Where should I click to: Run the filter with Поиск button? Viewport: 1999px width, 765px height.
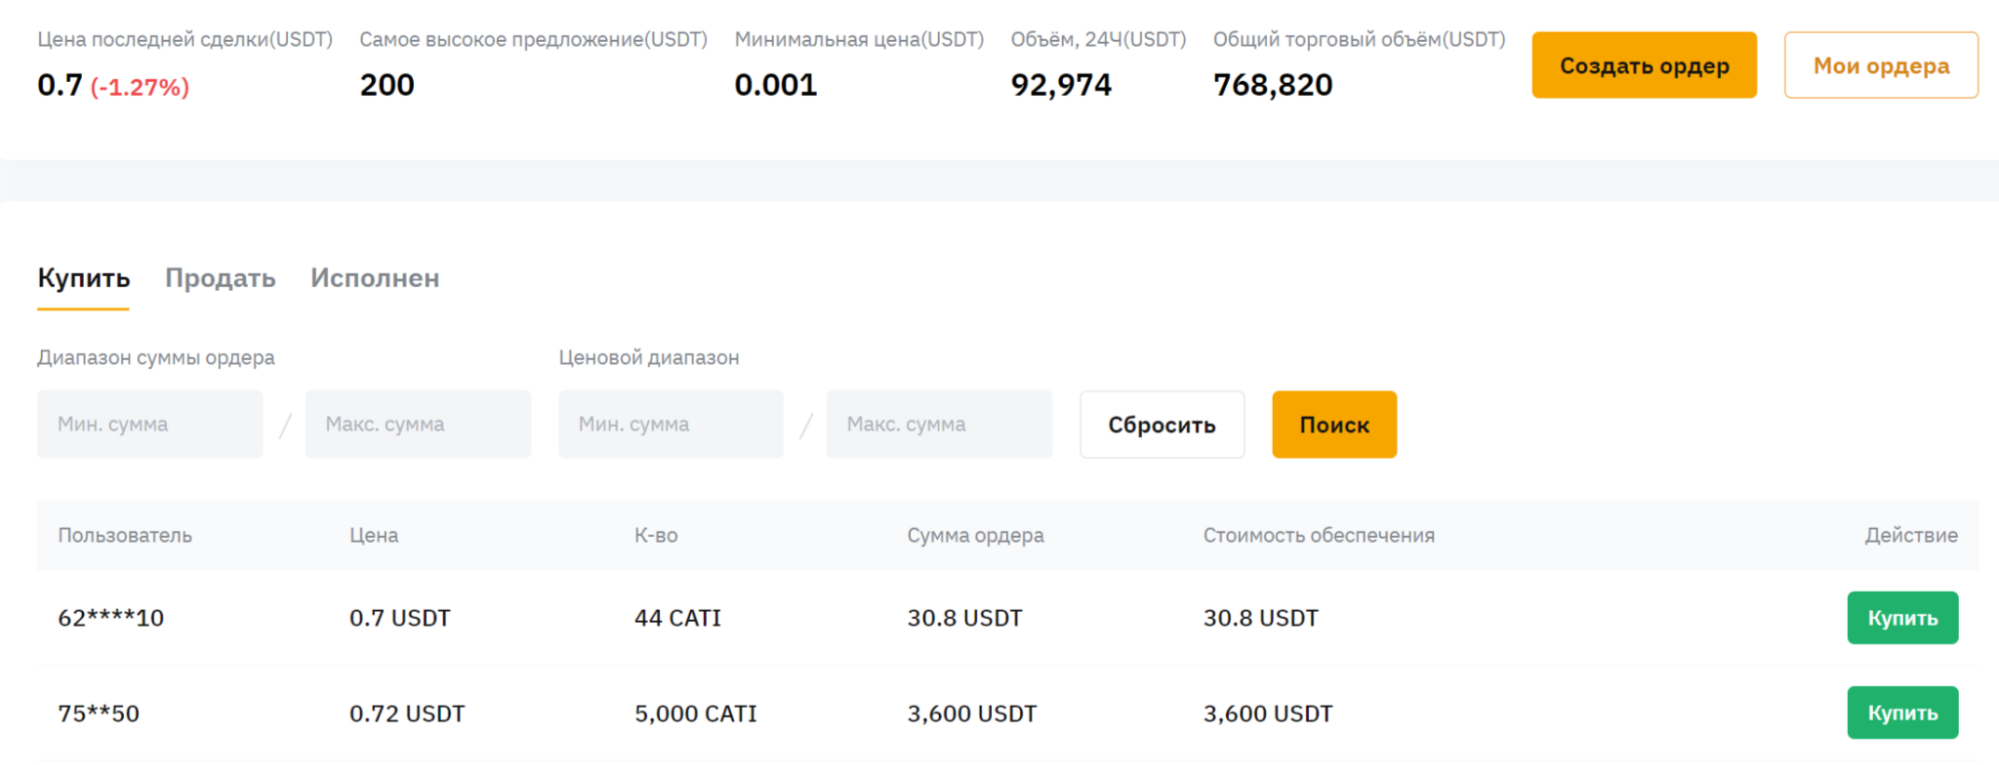[1333, 424]
